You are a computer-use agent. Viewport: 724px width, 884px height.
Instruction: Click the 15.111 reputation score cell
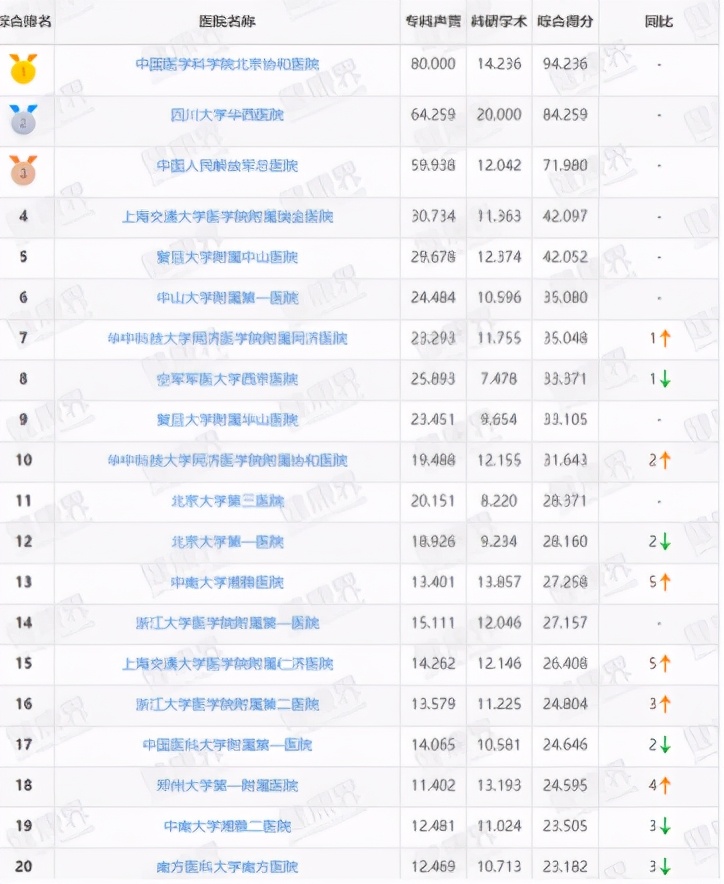click(x=433, y=622)
